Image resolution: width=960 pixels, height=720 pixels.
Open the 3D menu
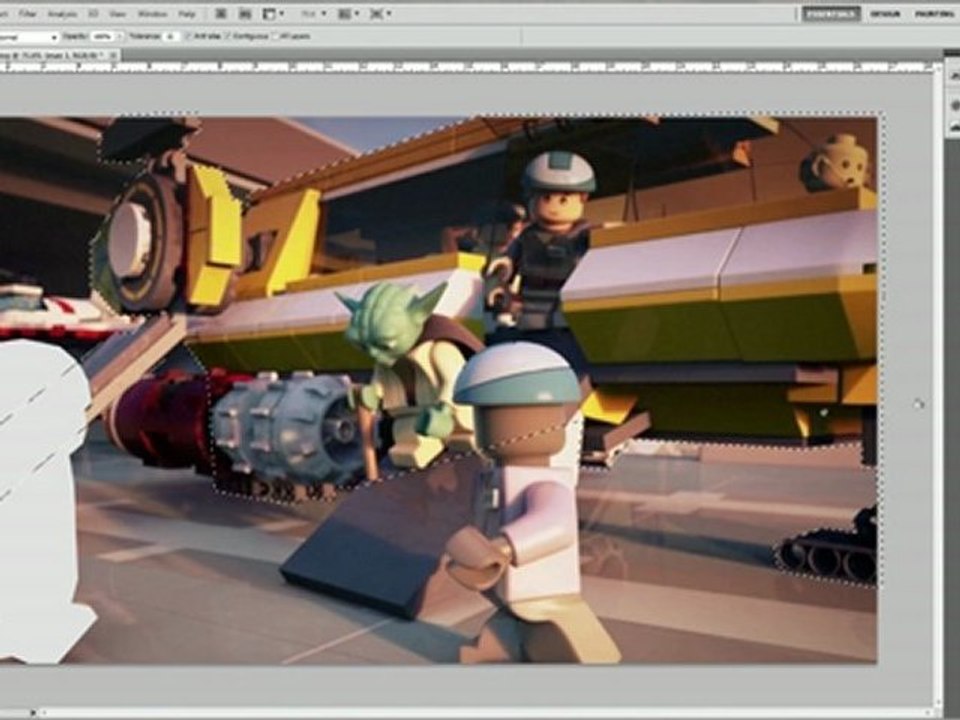[93, 13]
